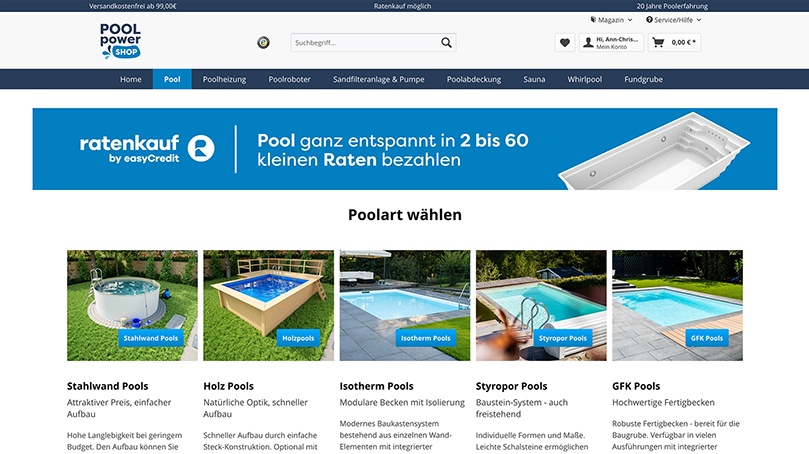Go to the Poolroboter category
This screenshot has height=454, width=809.
click(x=290, y=79)
